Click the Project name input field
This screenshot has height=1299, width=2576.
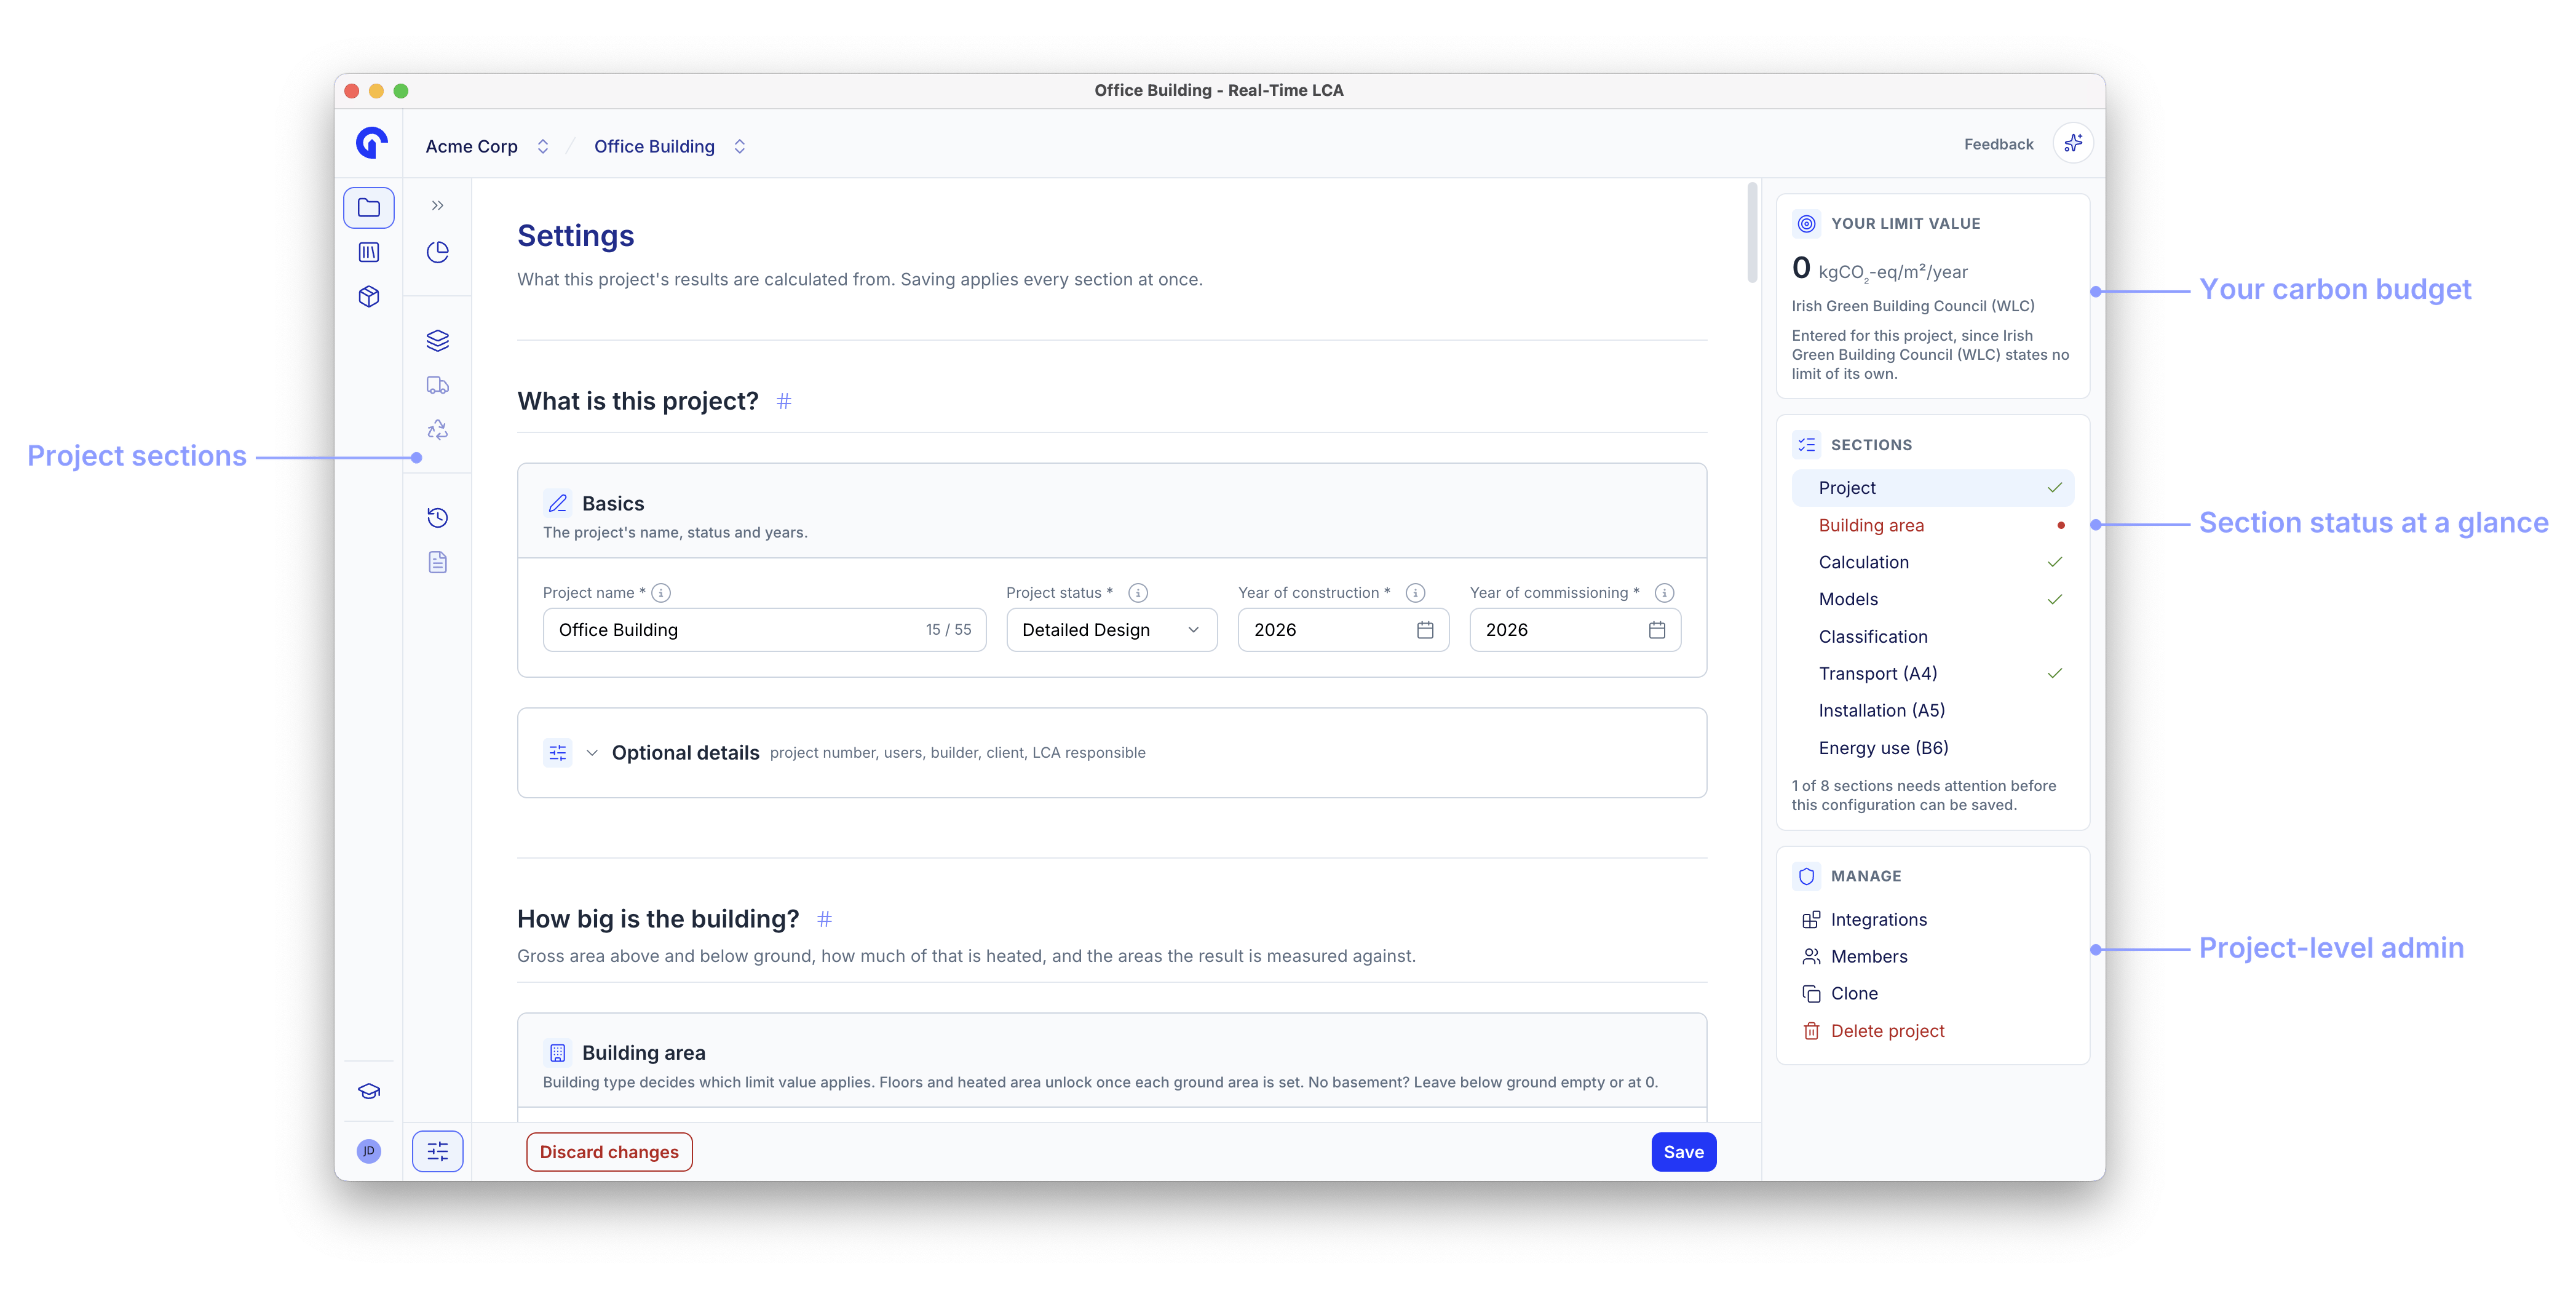[764, 630]
